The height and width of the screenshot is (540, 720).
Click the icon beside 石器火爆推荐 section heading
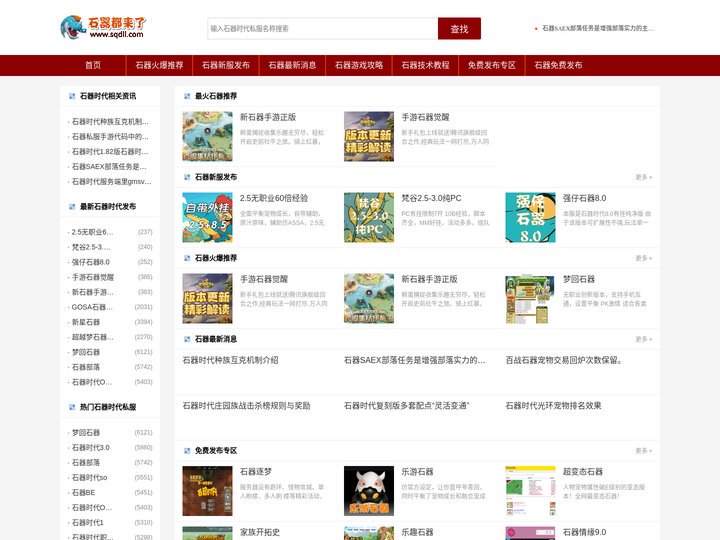pyautogui.click(x=187, y=258)
